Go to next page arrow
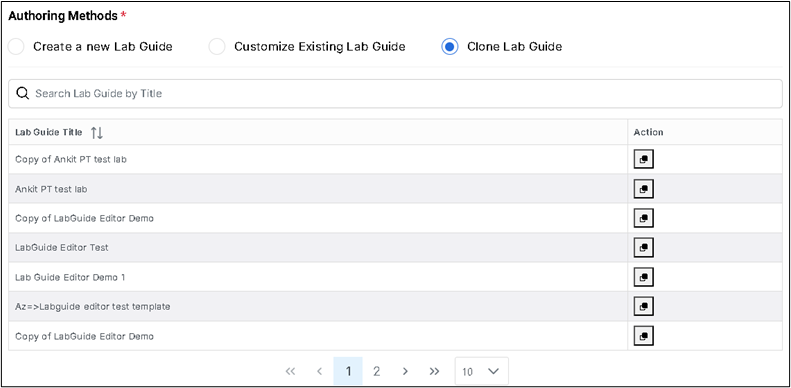Viewport: 791px width, 388px height. [x=405, y=371]
